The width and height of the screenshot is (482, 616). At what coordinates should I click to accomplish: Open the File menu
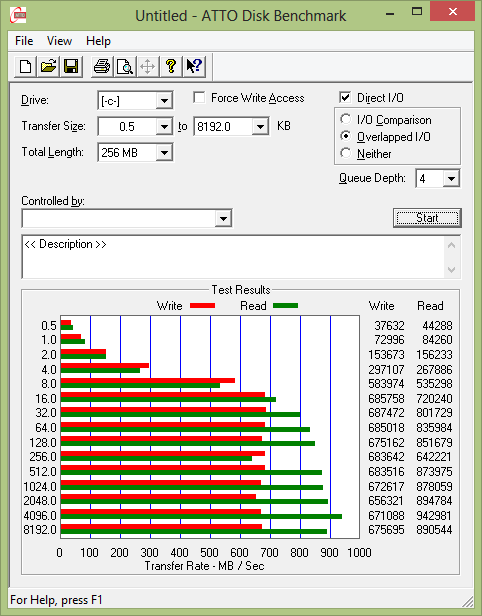(x=24, y=41)
